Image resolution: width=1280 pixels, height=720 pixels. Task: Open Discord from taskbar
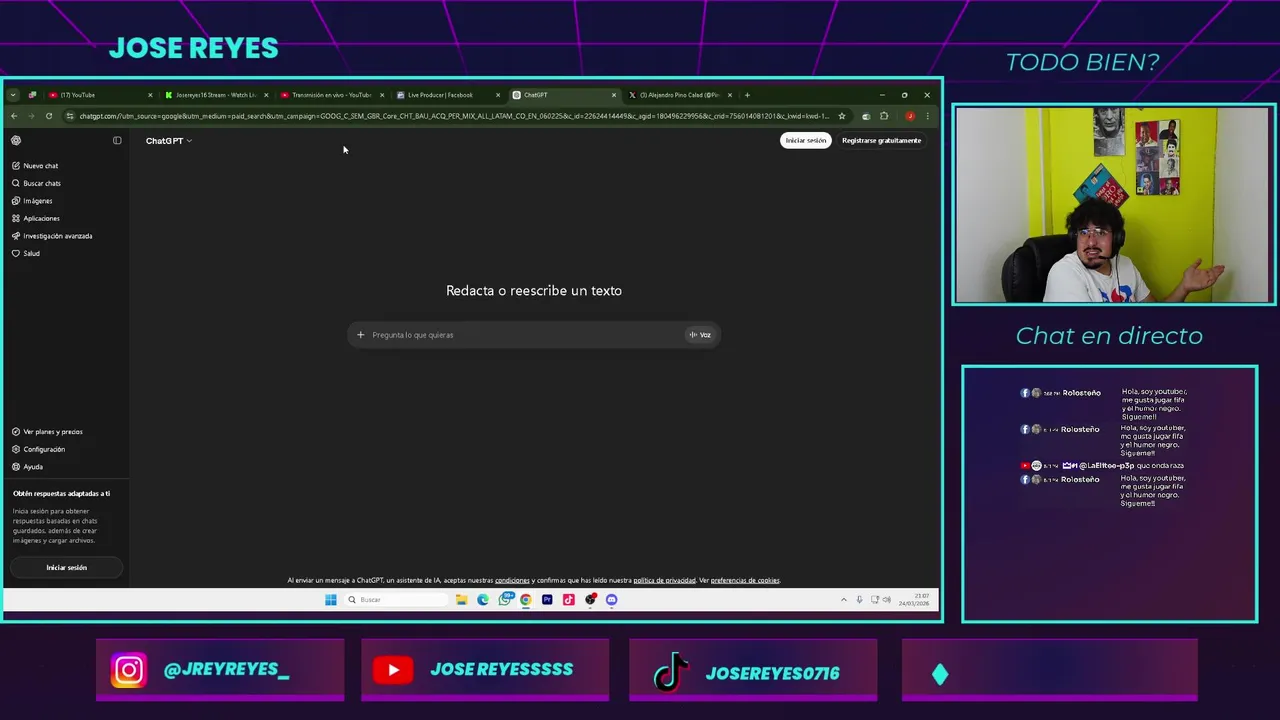tap(612, 600)
